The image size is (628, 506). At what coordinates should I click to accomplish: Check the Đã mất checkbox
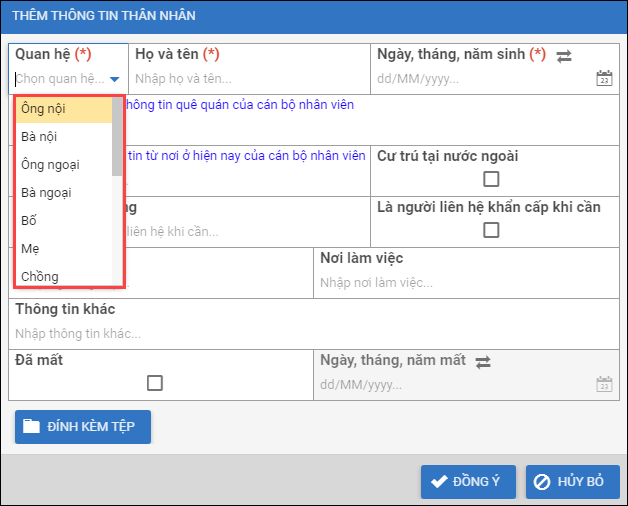[155, 382]
